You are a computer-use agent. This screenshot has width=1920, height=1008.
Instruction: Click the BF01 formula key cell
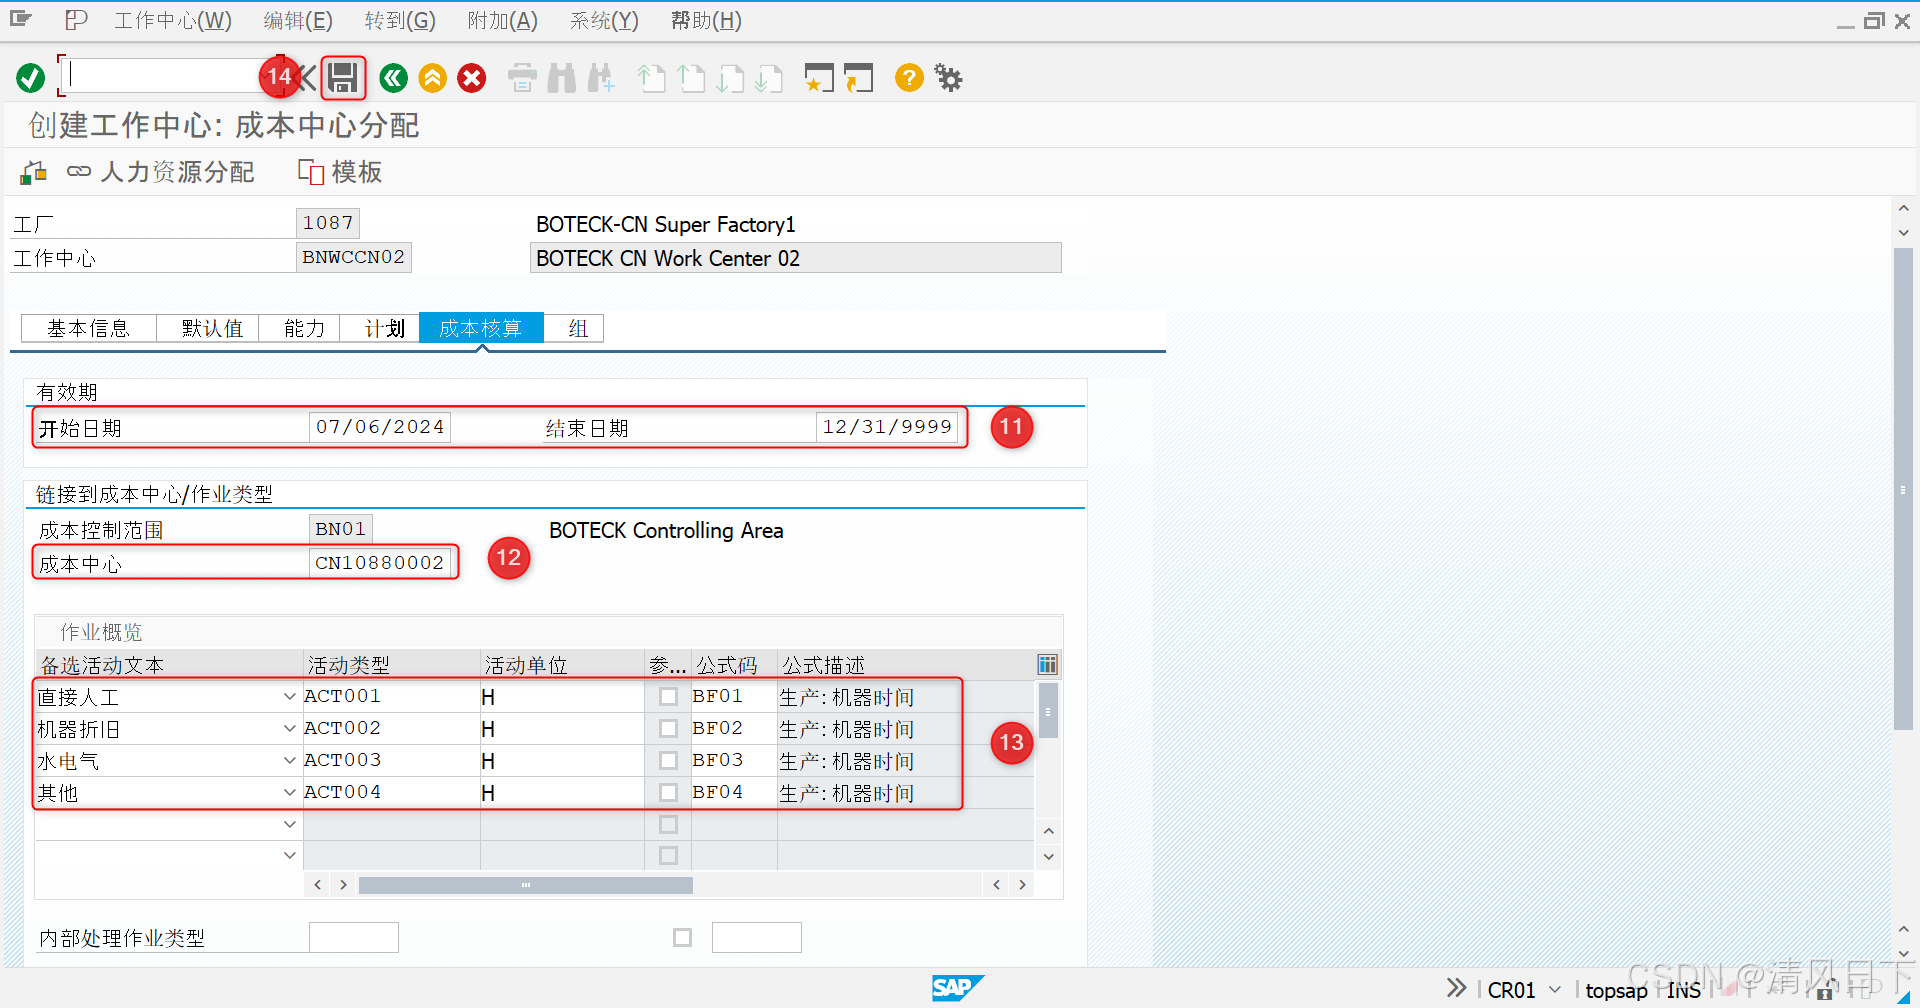(733, 696)
